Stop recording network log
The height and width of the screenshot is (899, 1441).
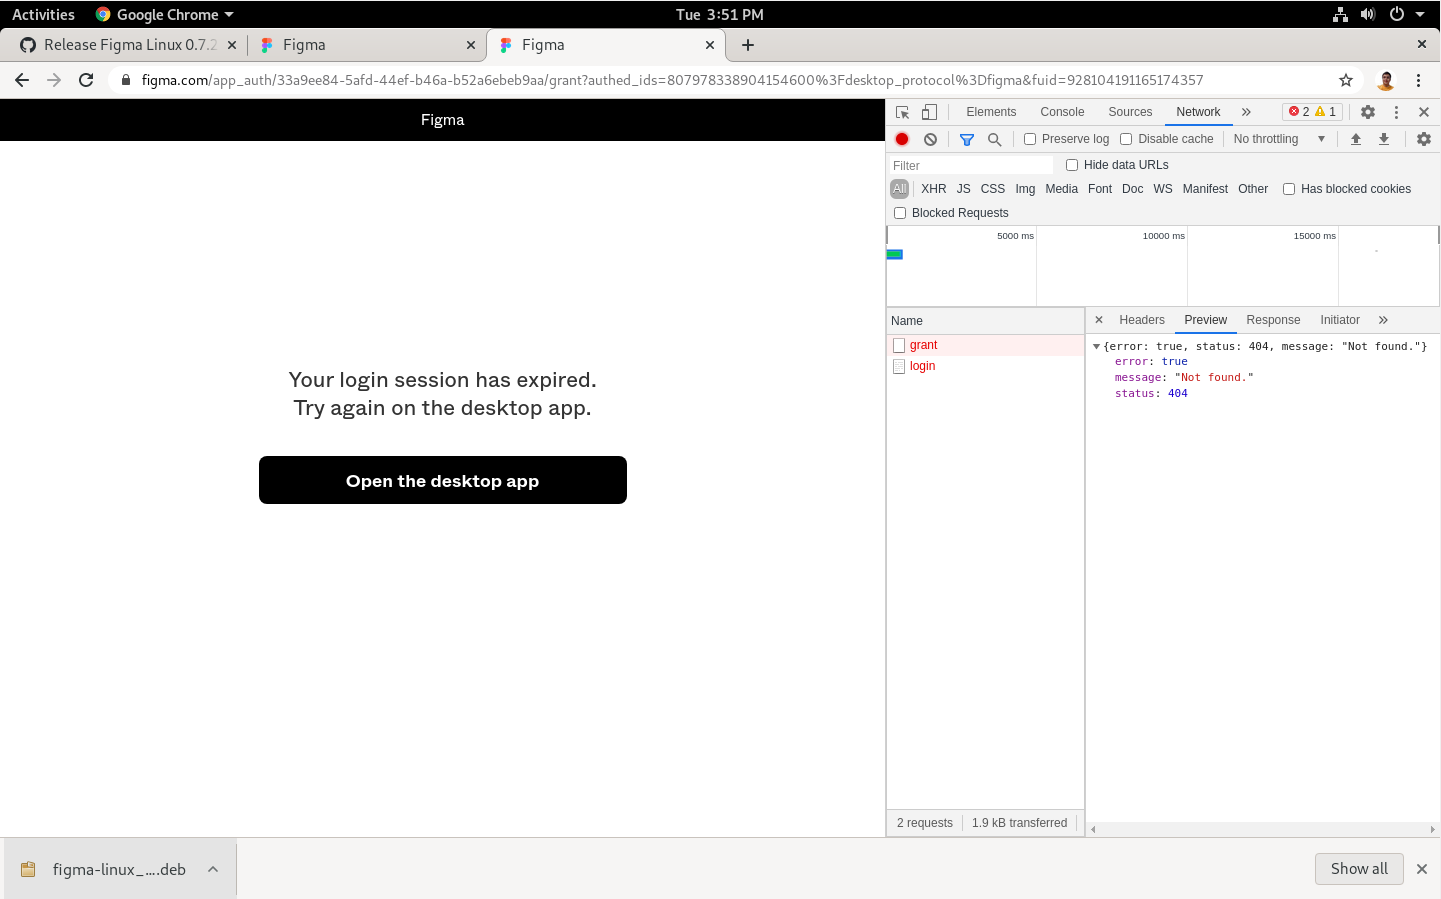pos(900,139)
